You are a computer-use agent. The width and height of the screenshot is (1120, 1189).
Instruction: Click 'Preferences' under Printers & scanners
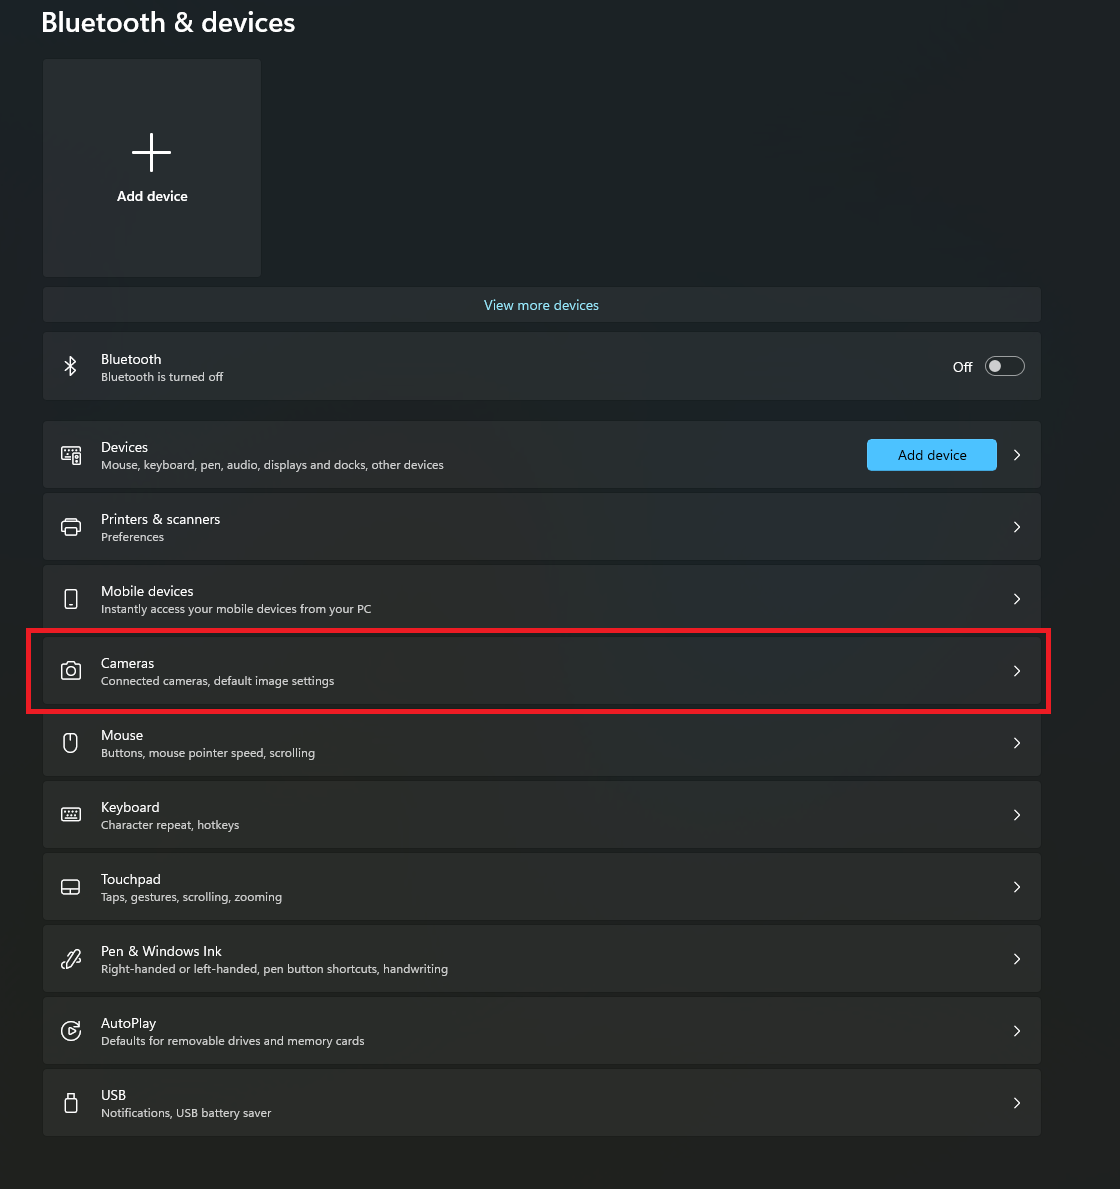(x=132, y=537)
